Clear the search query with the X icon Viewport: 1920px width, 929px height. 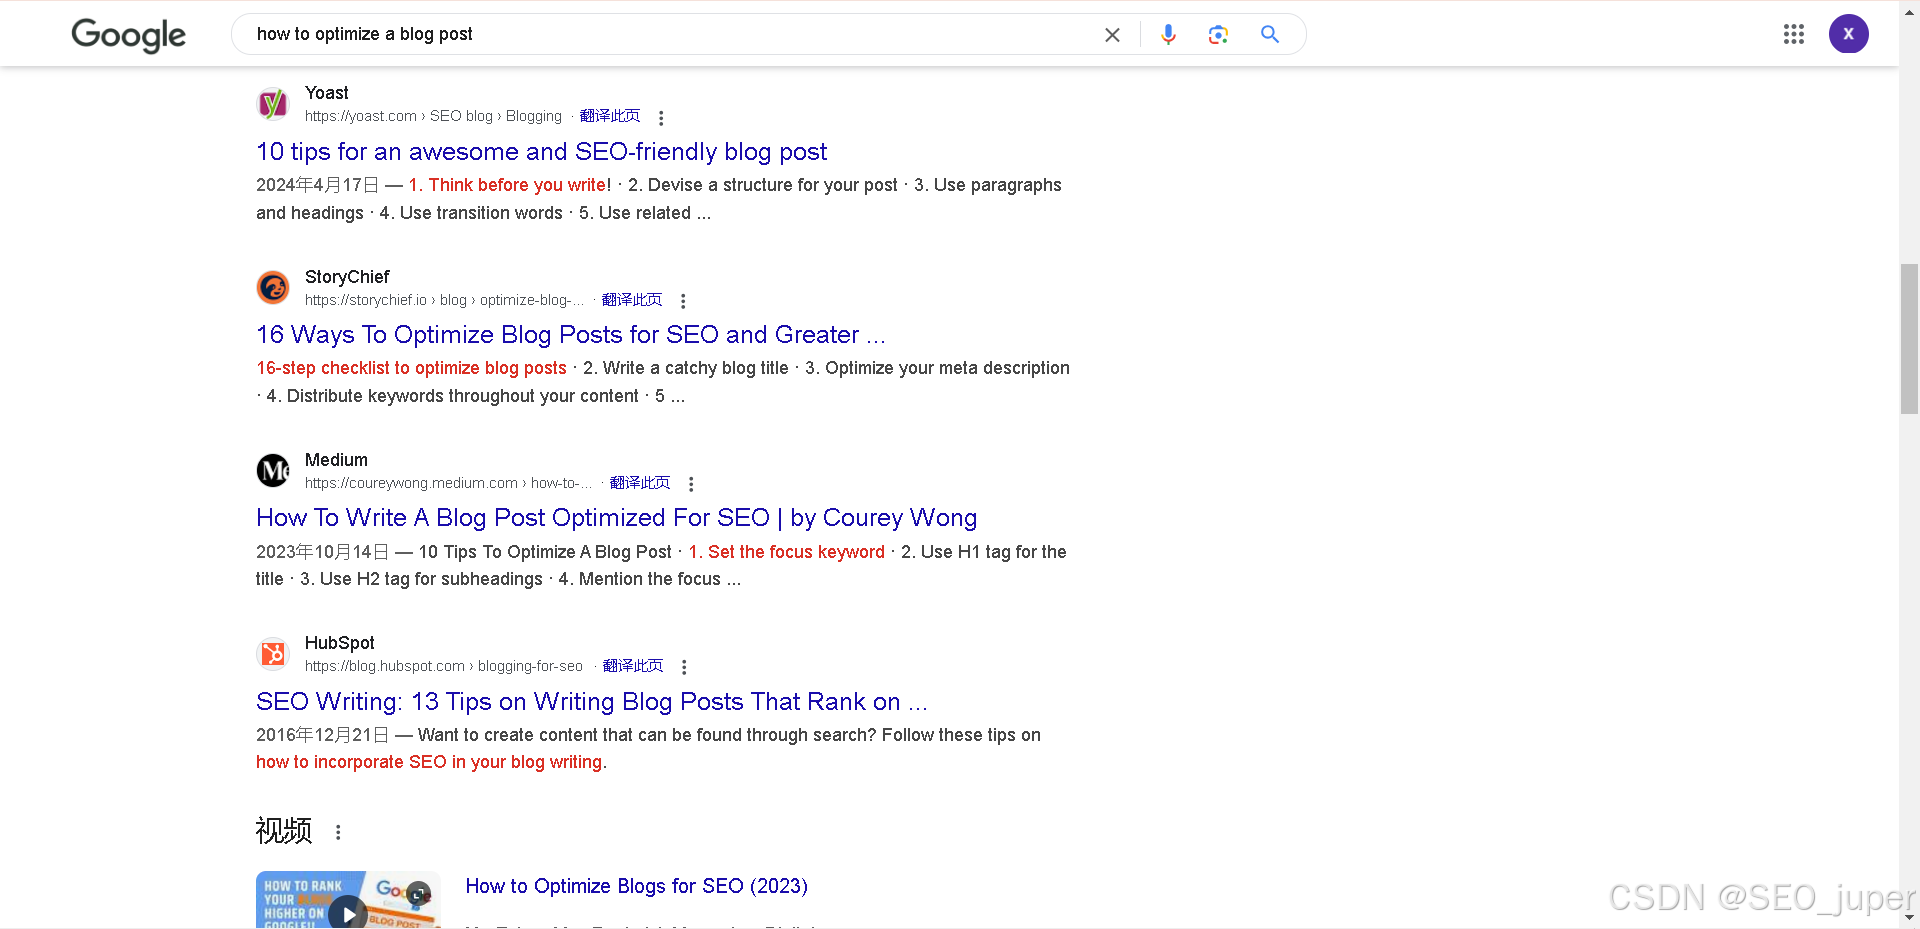(x=1112, y=35)
